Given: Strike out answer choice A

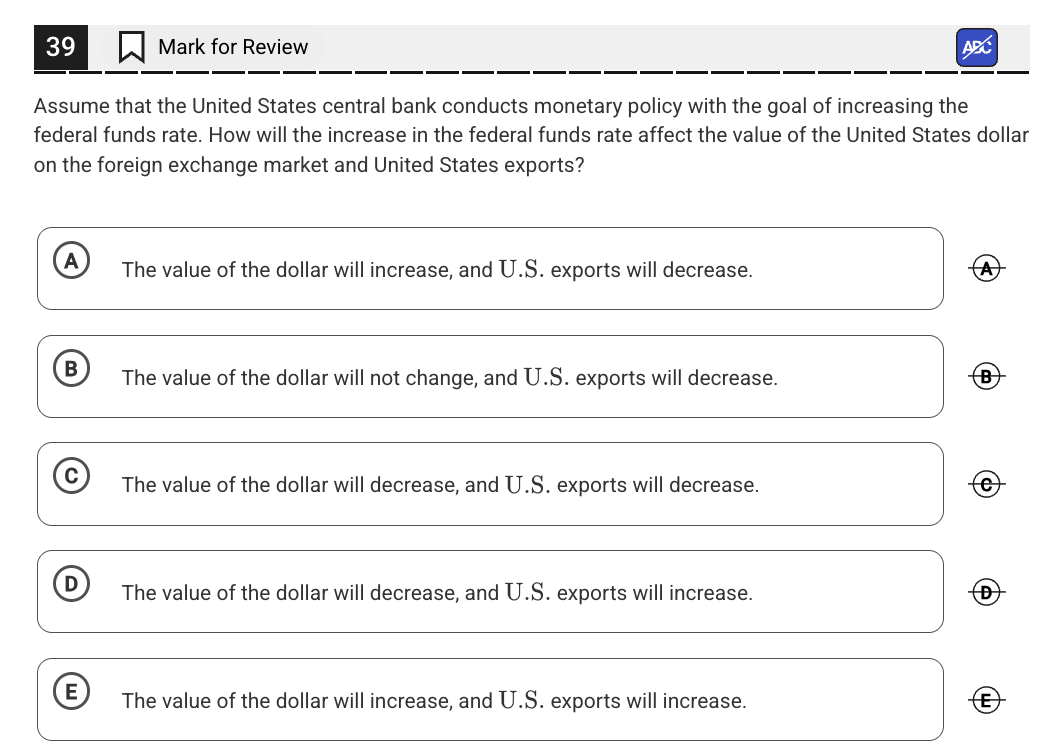Looking at the screenshot, I should tap(986, 268).
